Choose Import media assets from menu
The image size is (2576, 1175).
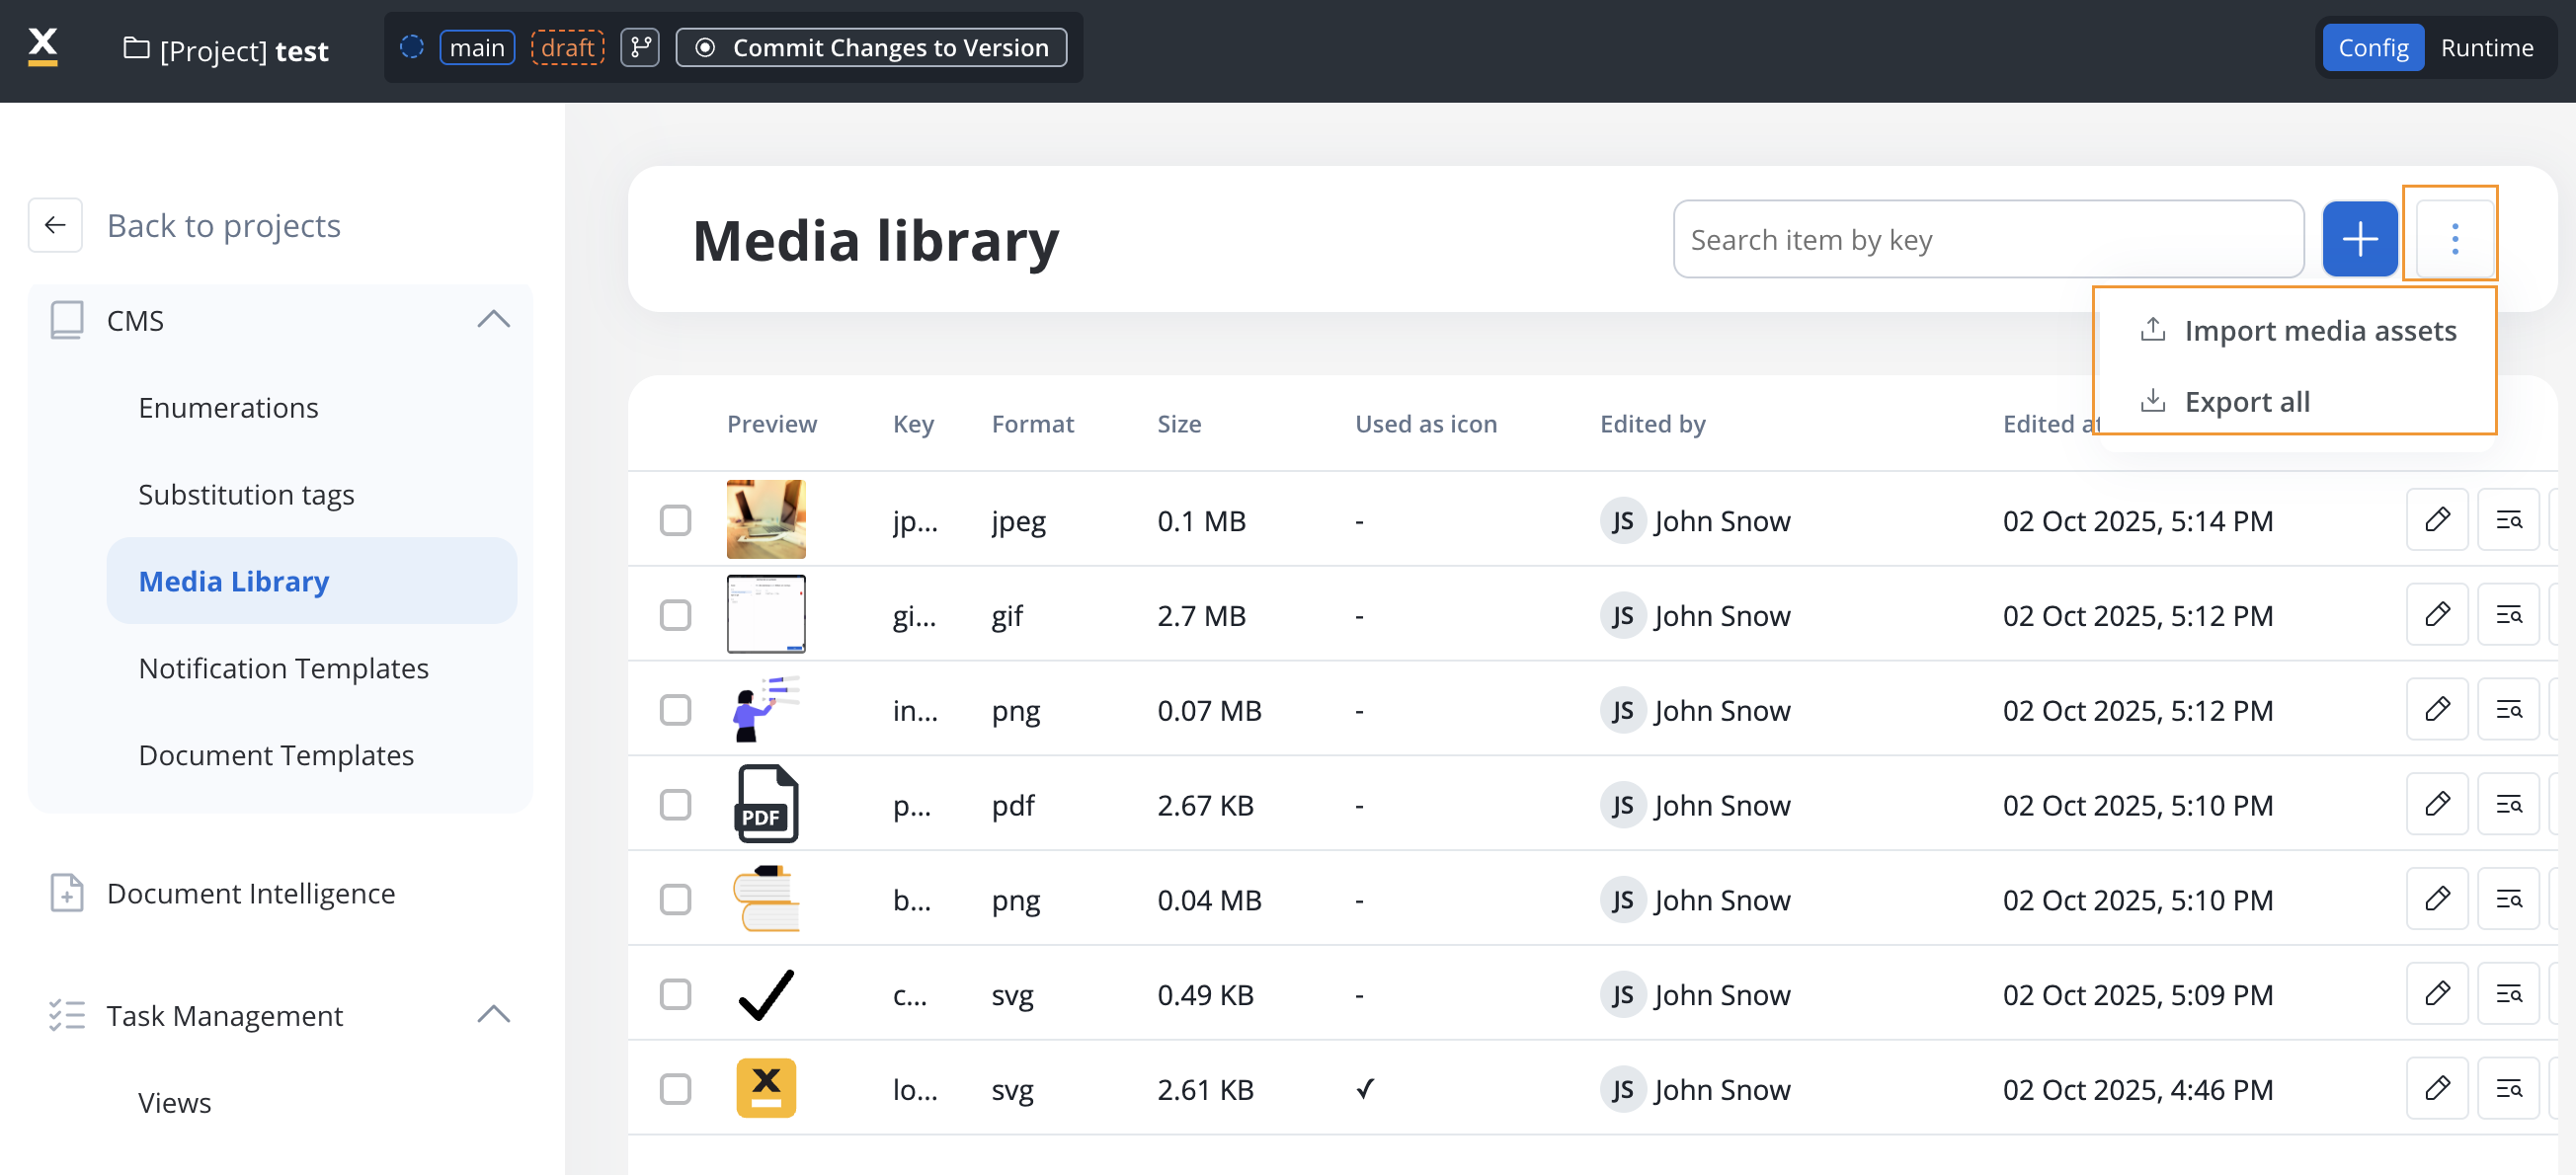[x=2318, y=330]
